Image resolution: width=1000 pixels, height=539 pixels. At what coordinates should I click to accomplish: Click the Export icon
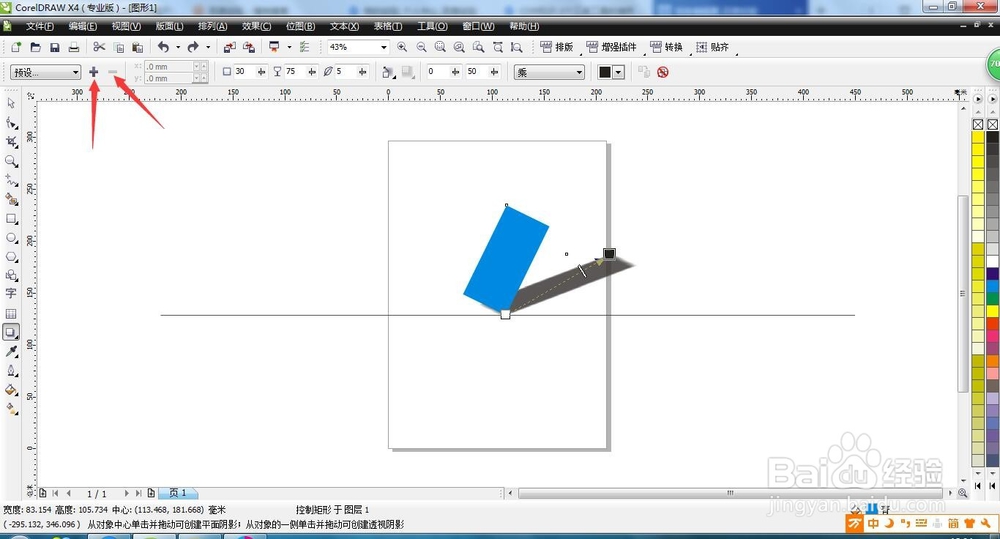point(249,47)
